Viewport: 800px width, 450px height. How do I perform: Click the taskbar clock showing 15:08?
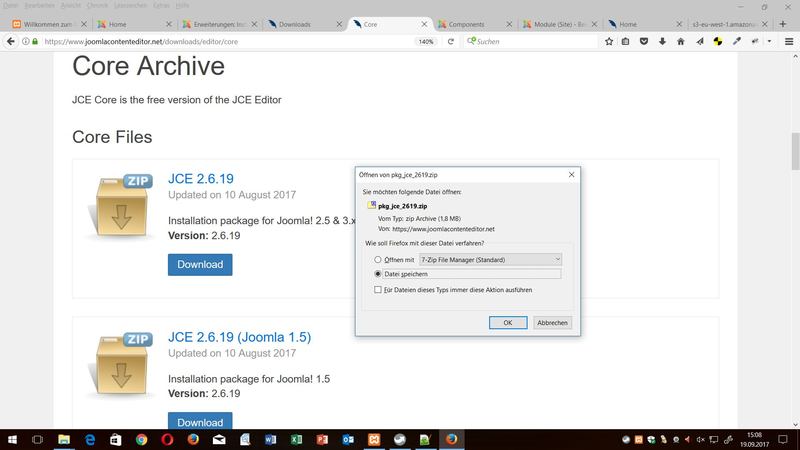(755, 439)
